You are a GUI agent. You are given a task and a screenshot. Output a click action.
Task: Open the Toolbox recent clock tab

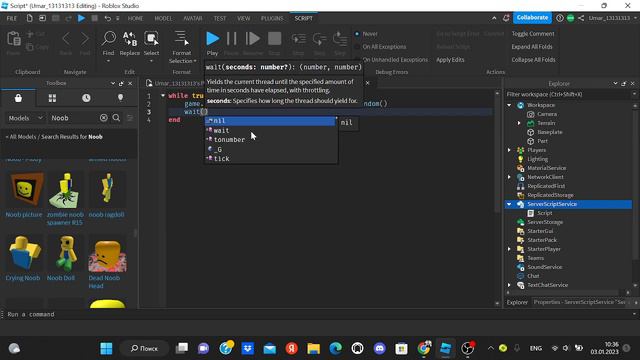pos(86,98)
